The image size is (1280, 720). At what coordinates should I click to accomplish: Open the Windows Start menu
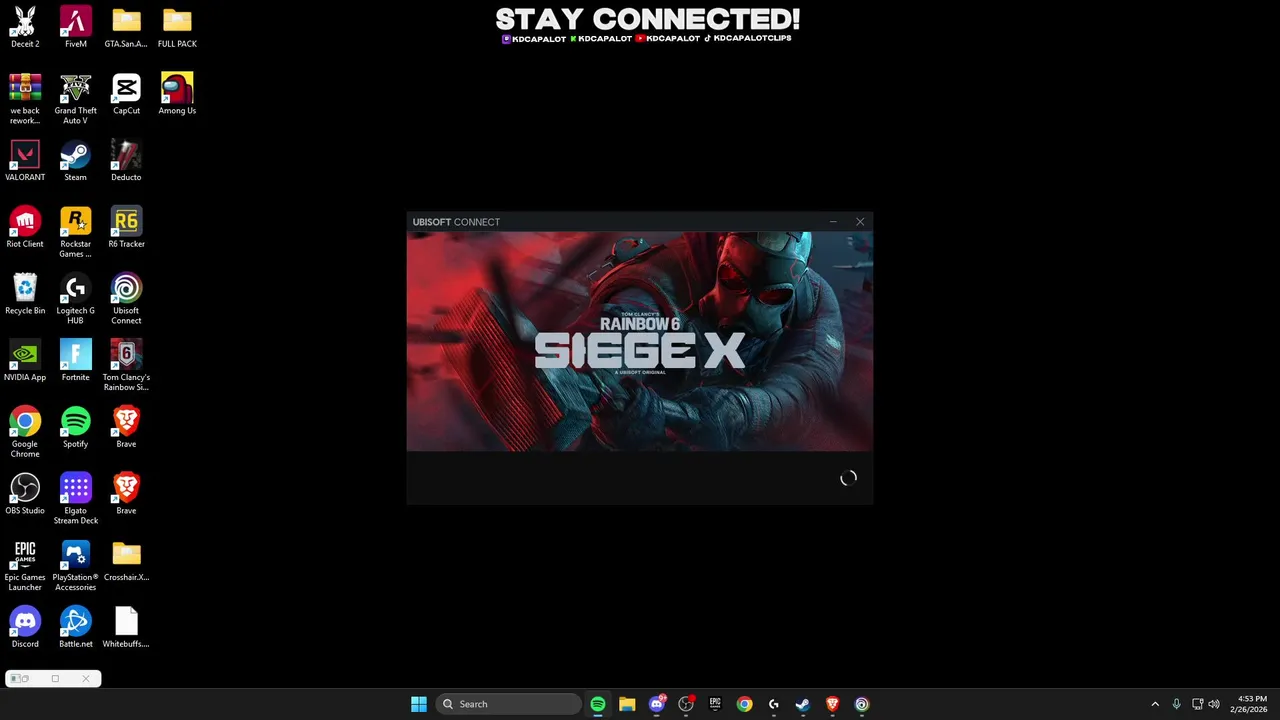419,704
